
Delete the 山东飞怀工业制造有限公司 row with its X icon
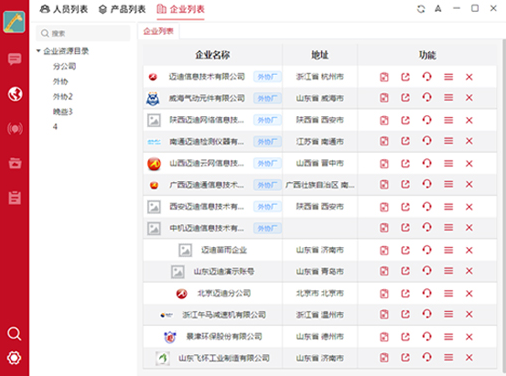[469, 358]
